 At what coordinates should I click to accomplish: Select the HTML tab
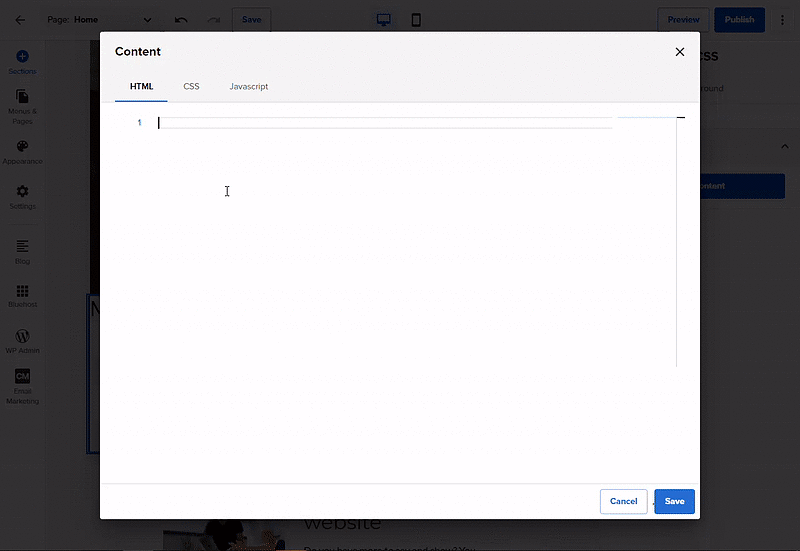point(141,87)
